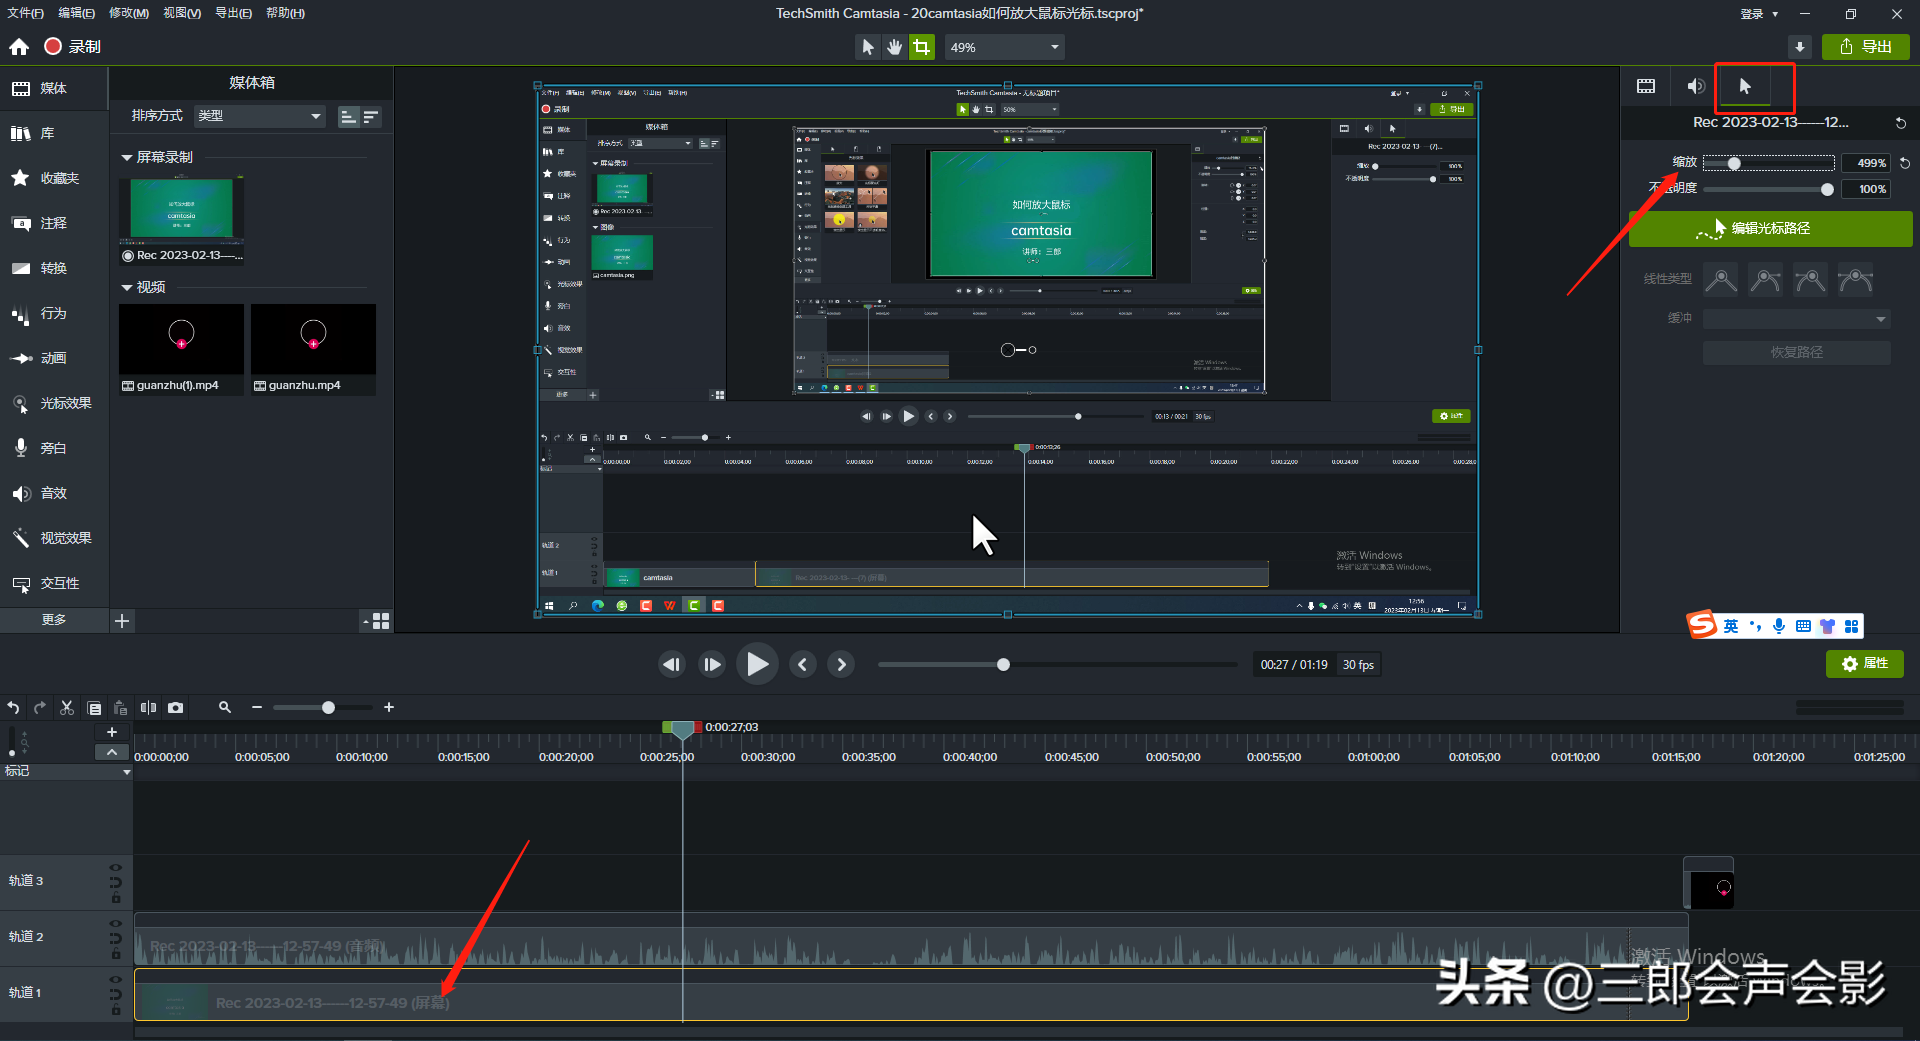Image resolution: width=1920 pixels, height=1041 pixels.
Task: Open the 视觉效果 visual effects tab
Action: coord(53,538)
